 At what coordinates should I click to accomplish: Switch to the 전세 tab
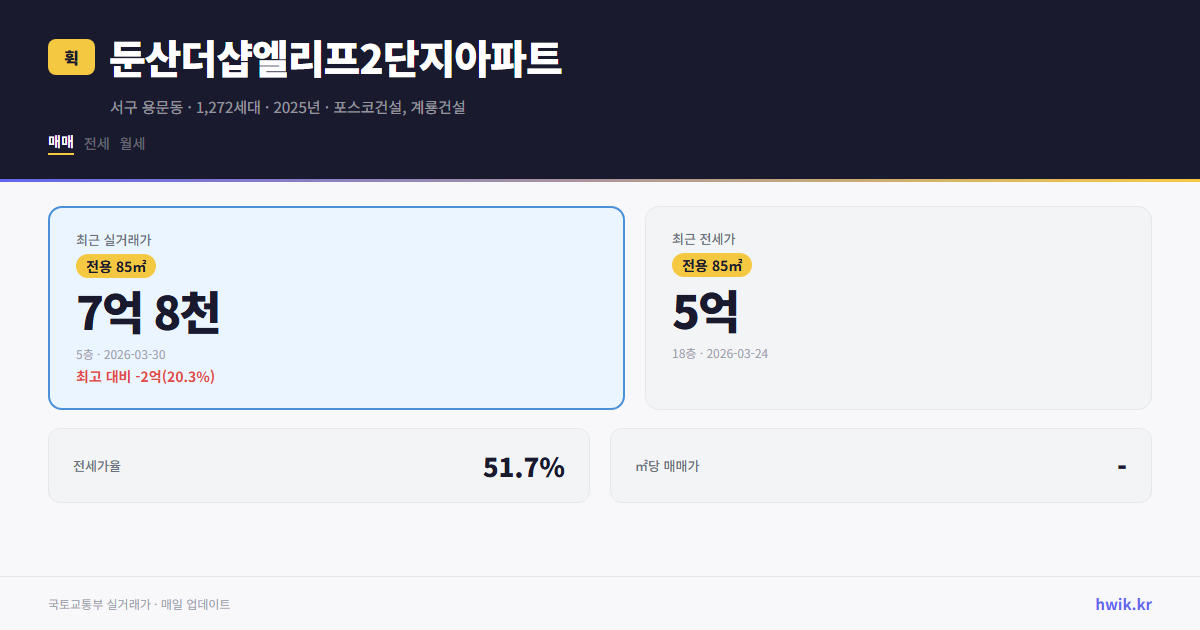(x=95, y=143)
